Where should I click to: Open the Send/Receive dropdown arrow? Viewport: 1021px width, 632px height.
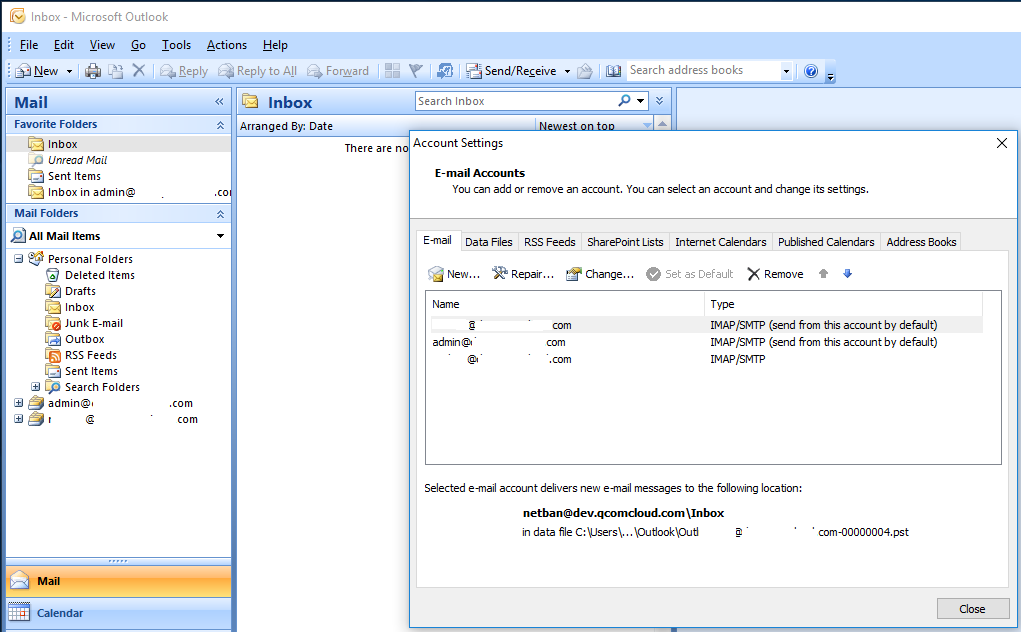567,71
